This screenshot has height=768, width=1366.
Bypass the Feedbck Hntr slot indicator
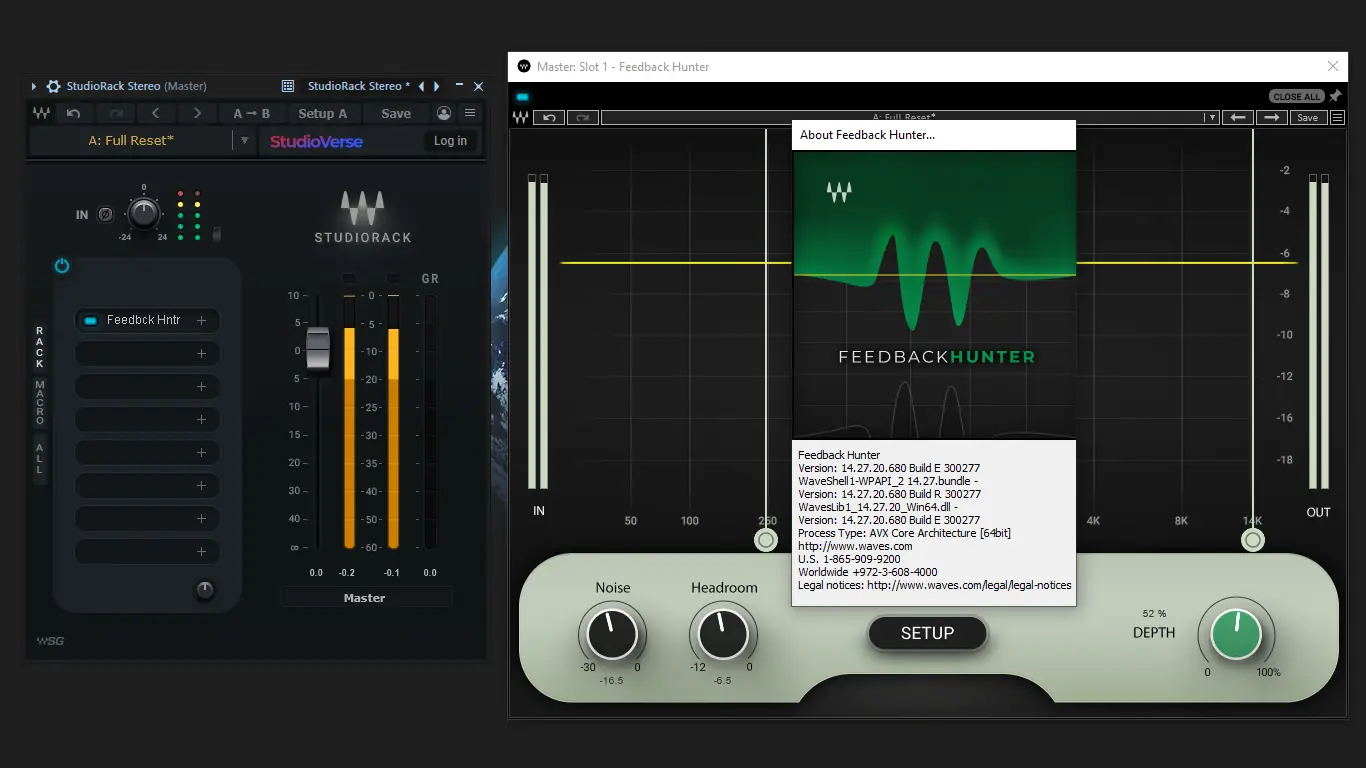[x=90, y=321]
